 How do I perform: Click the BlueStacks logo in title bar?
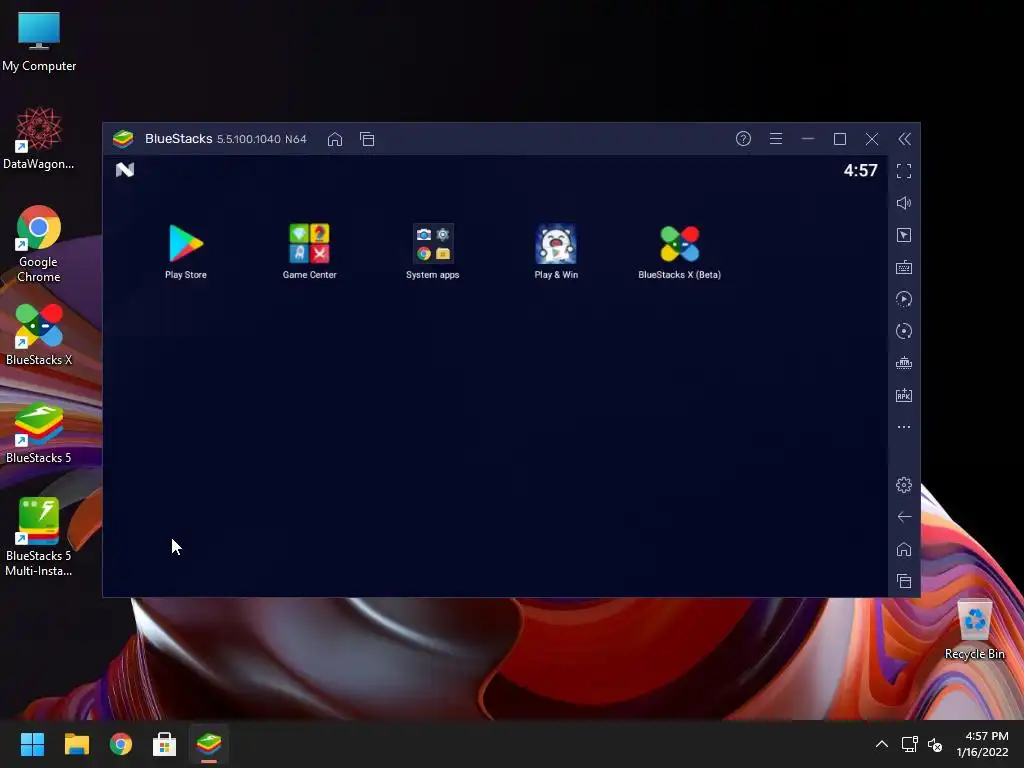[123, 138]
